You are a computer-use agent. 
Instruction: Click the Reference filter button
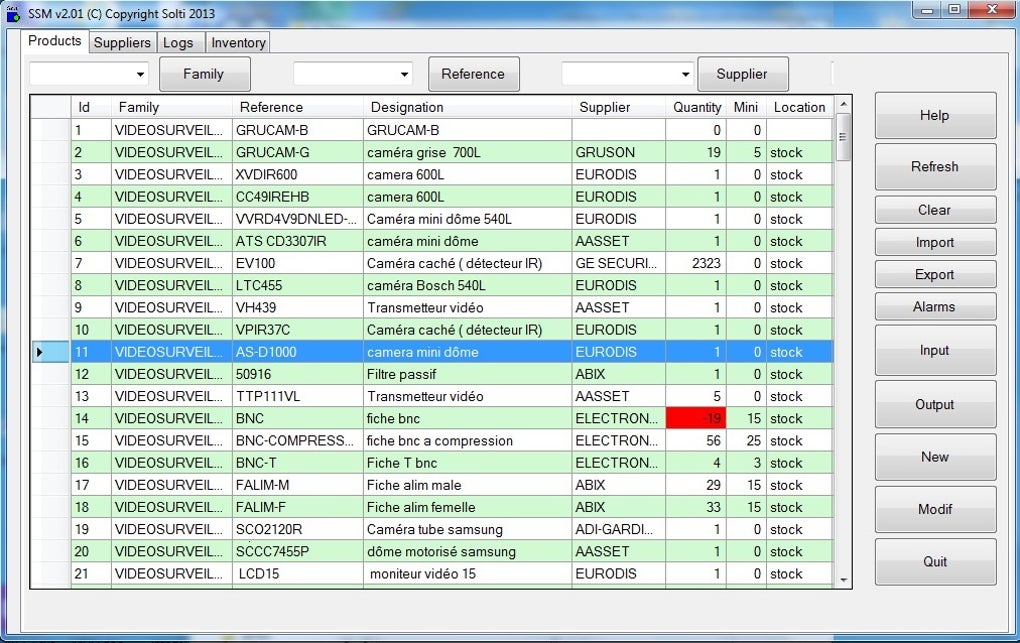click(474, 74)
